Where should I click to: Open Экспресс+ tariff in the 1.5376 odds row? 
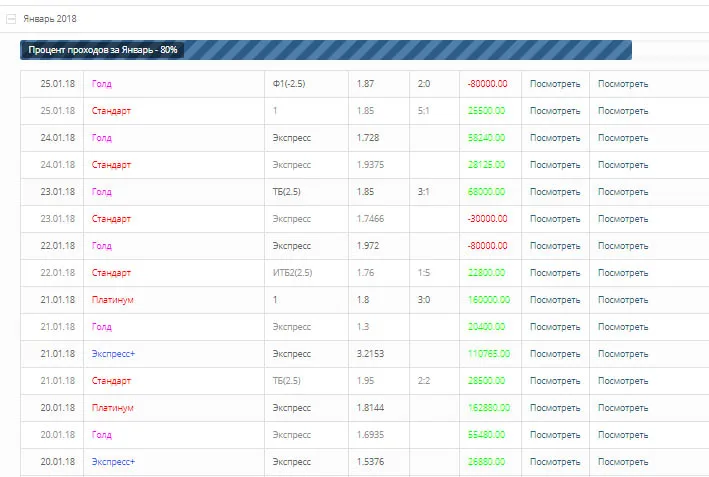click(x=113, y=462)
